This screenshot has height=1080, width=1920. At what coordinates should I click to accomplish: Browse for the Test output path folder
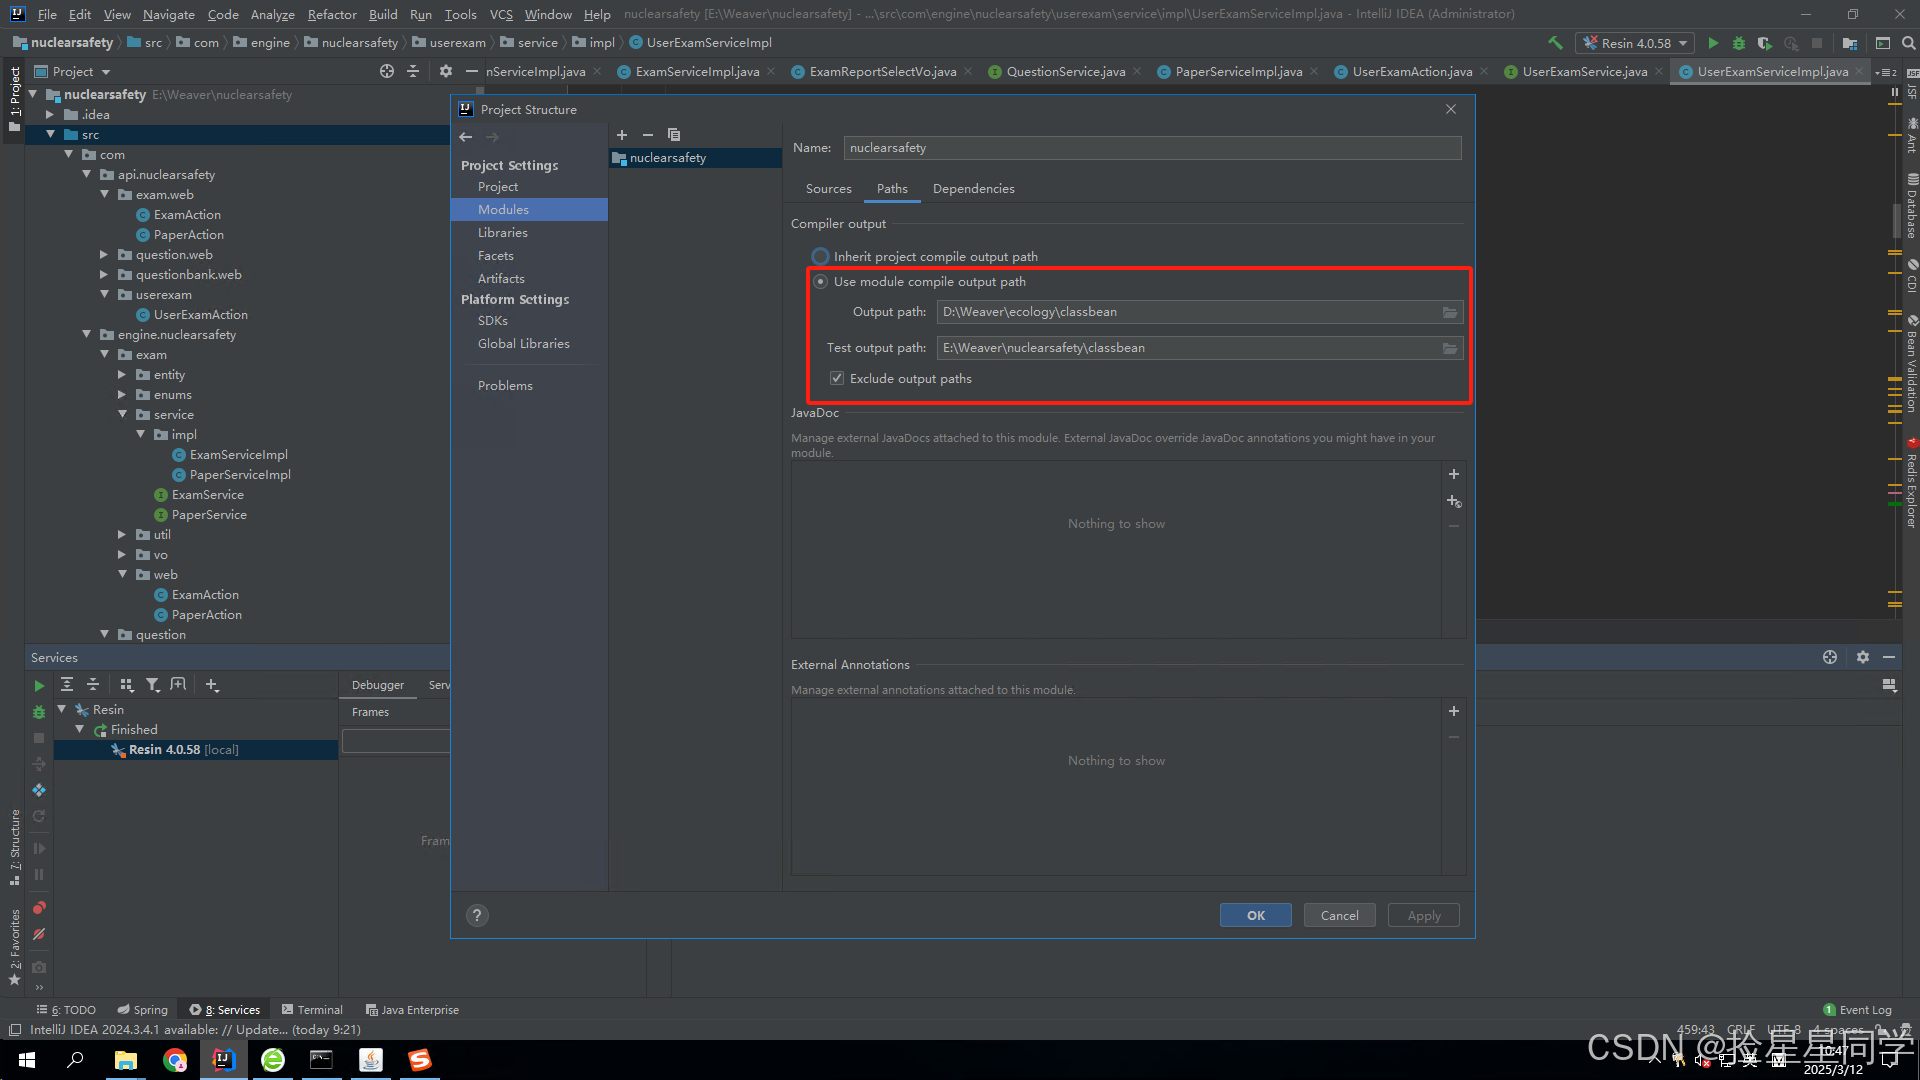(1449, 348)
